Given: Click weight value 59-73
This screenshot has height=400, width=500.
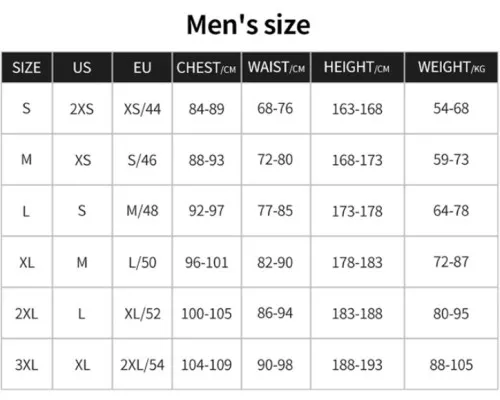Looking at the screenshot, I should tap(451, 160).
